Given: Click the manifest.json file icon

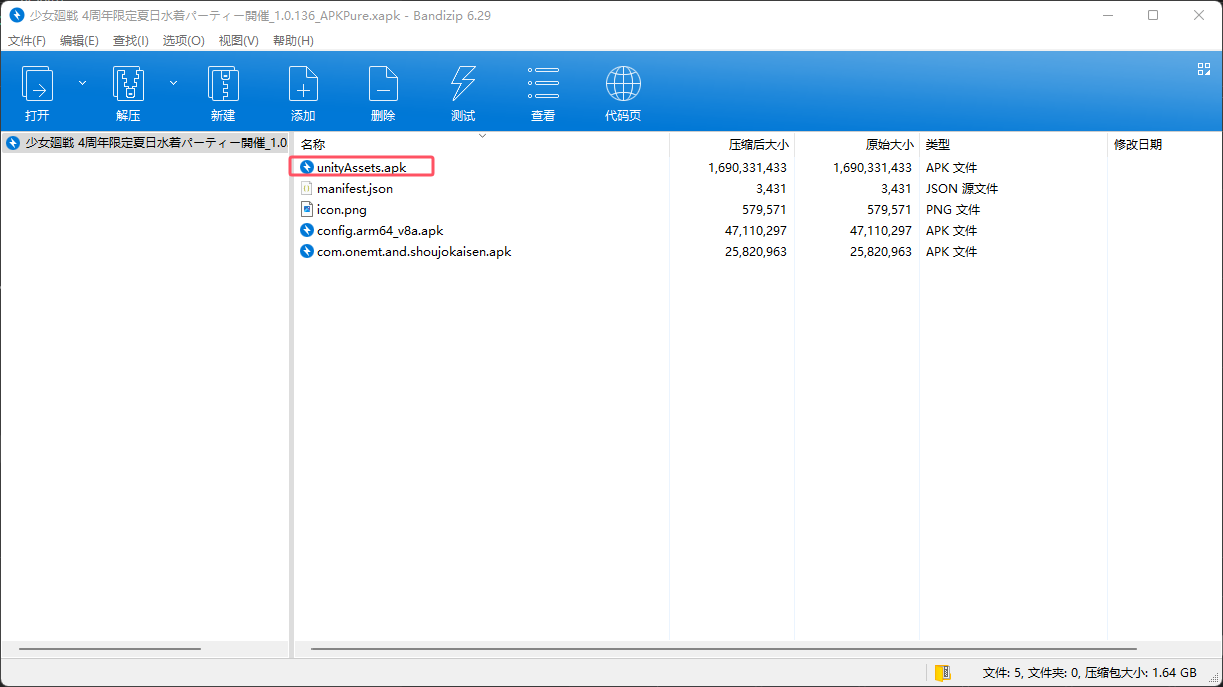Looking at the screenshot, I should [307, 188].
